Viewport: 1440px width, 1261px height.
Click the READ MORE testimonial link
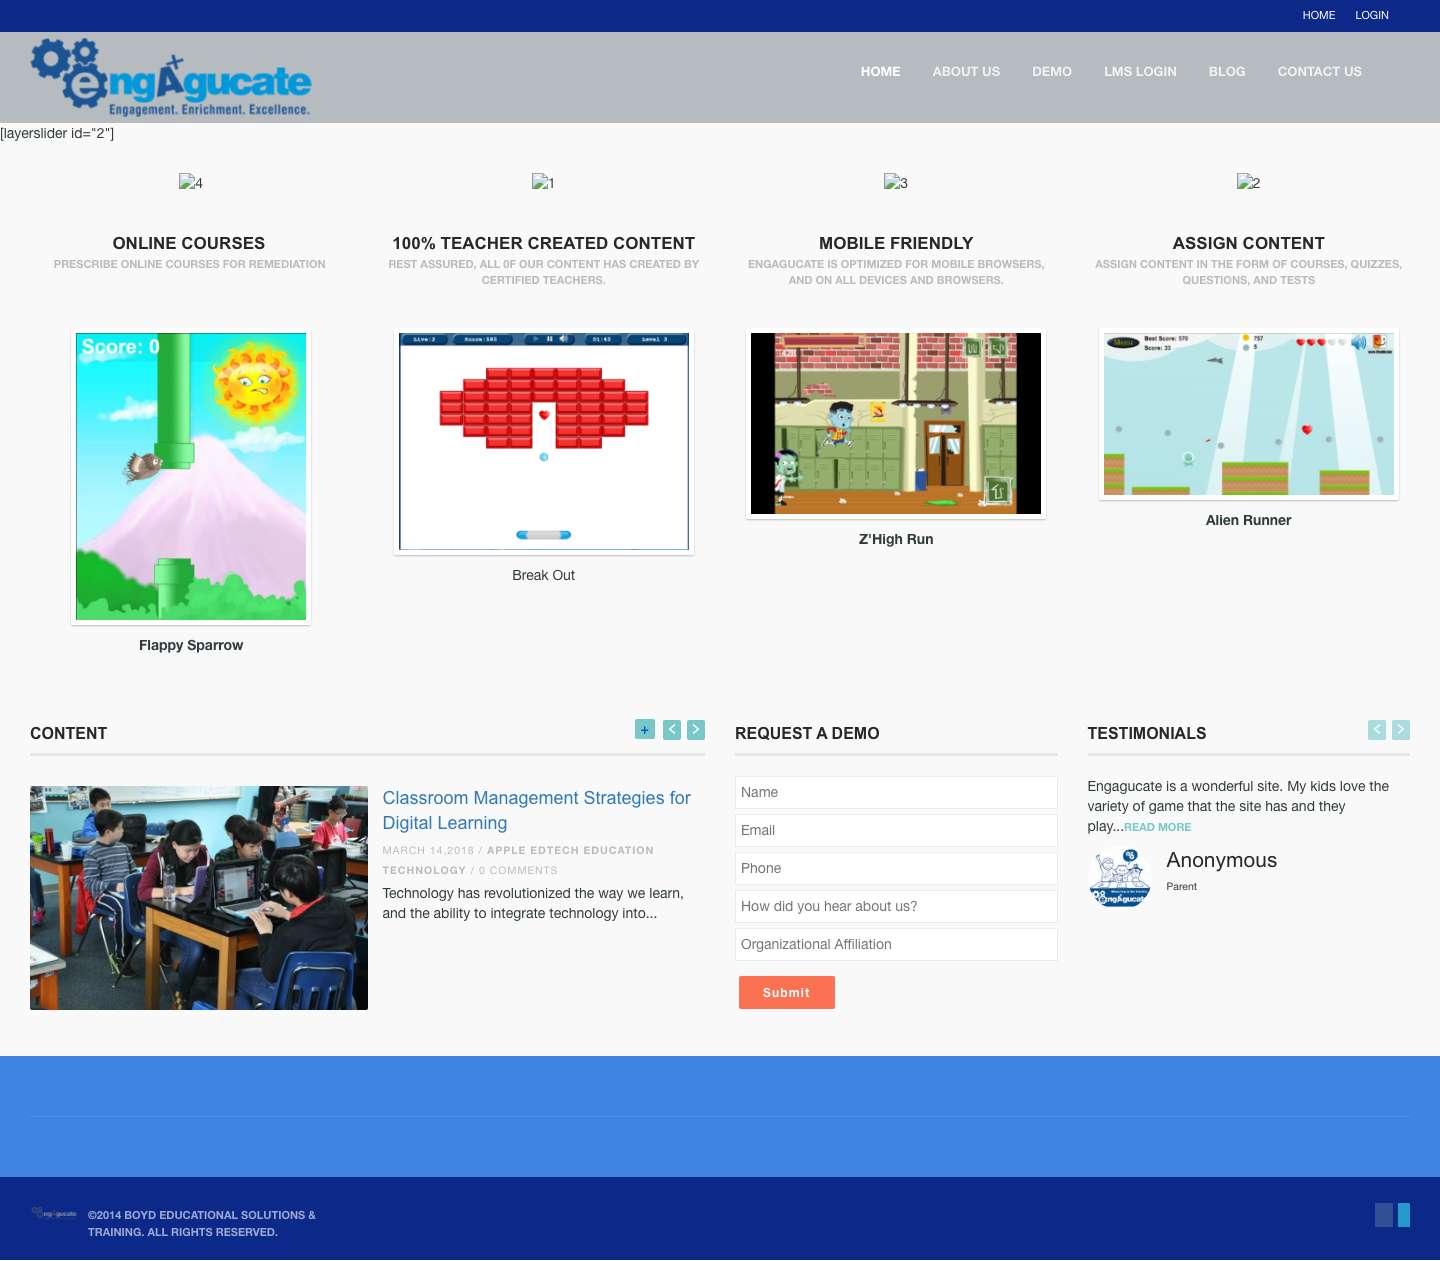[x=1157, y=827]
